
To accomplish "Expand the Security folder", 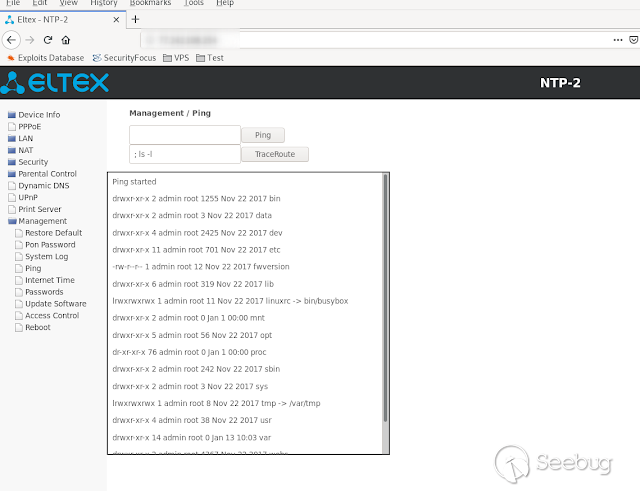I will click(x=28, y=162).
